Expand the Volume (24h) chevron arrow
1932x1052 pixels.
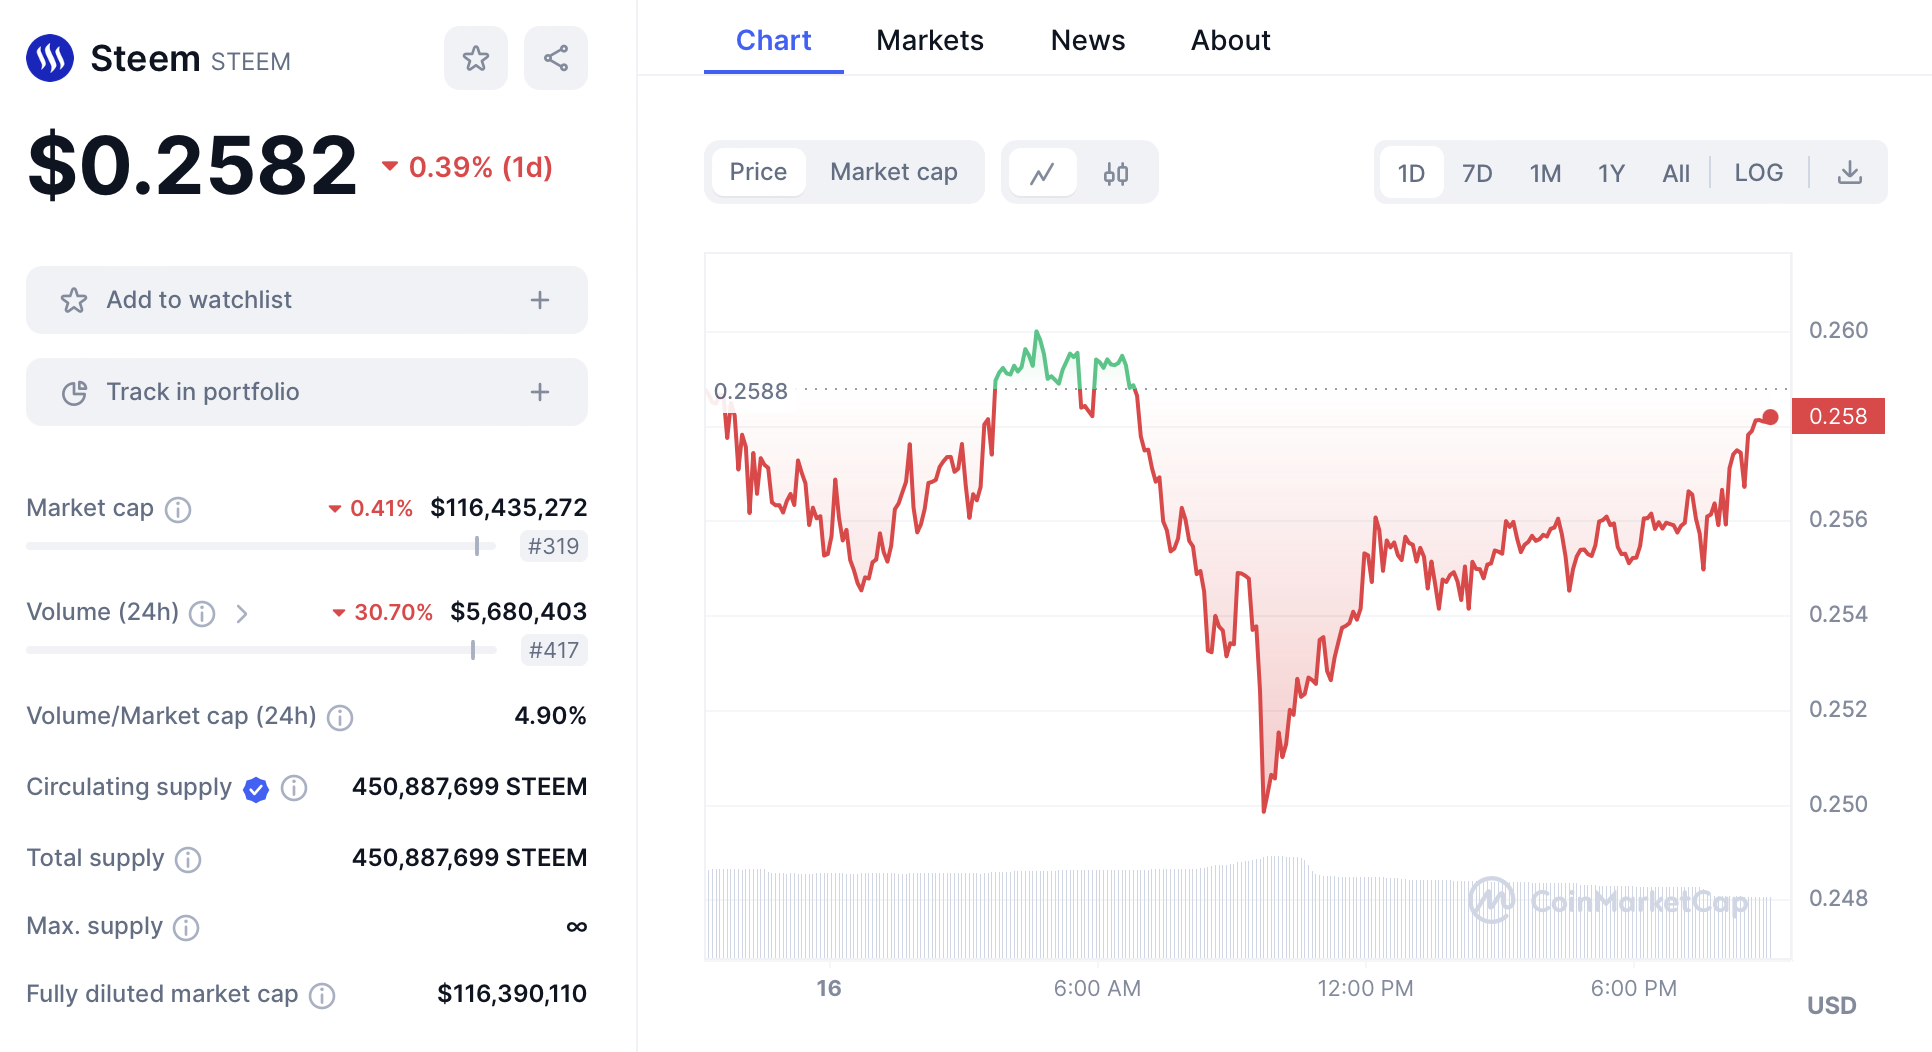coord(242,613)
